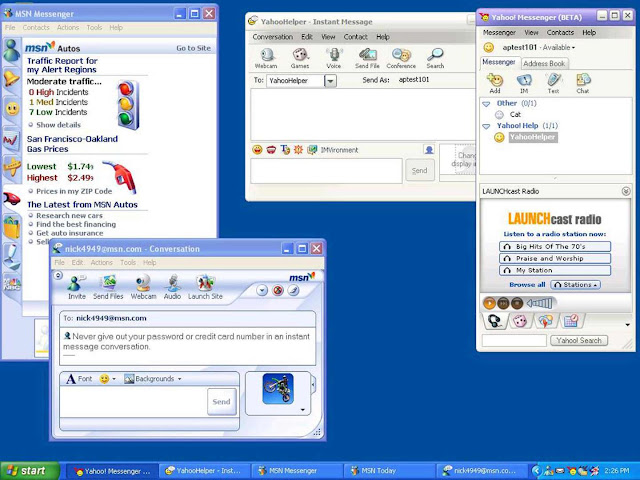Open the To: YahooHelper dropdown arrow
Viewport: 640px width, 480px height.
pos(330,81)
